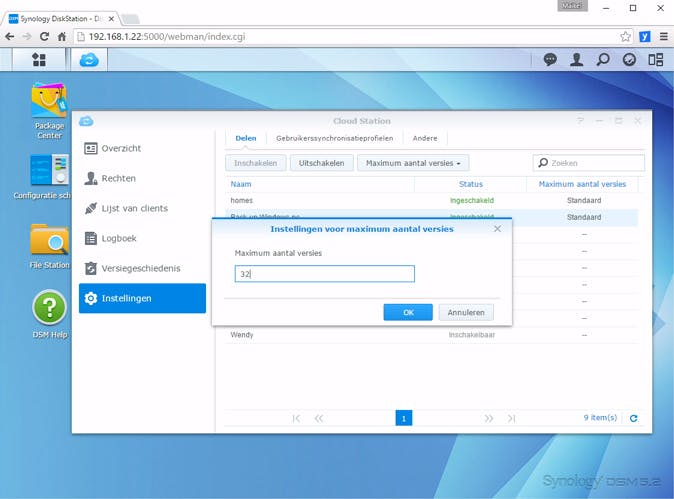674x499 pixels.
Task: Go to first page of list
Action: (296, 418)
